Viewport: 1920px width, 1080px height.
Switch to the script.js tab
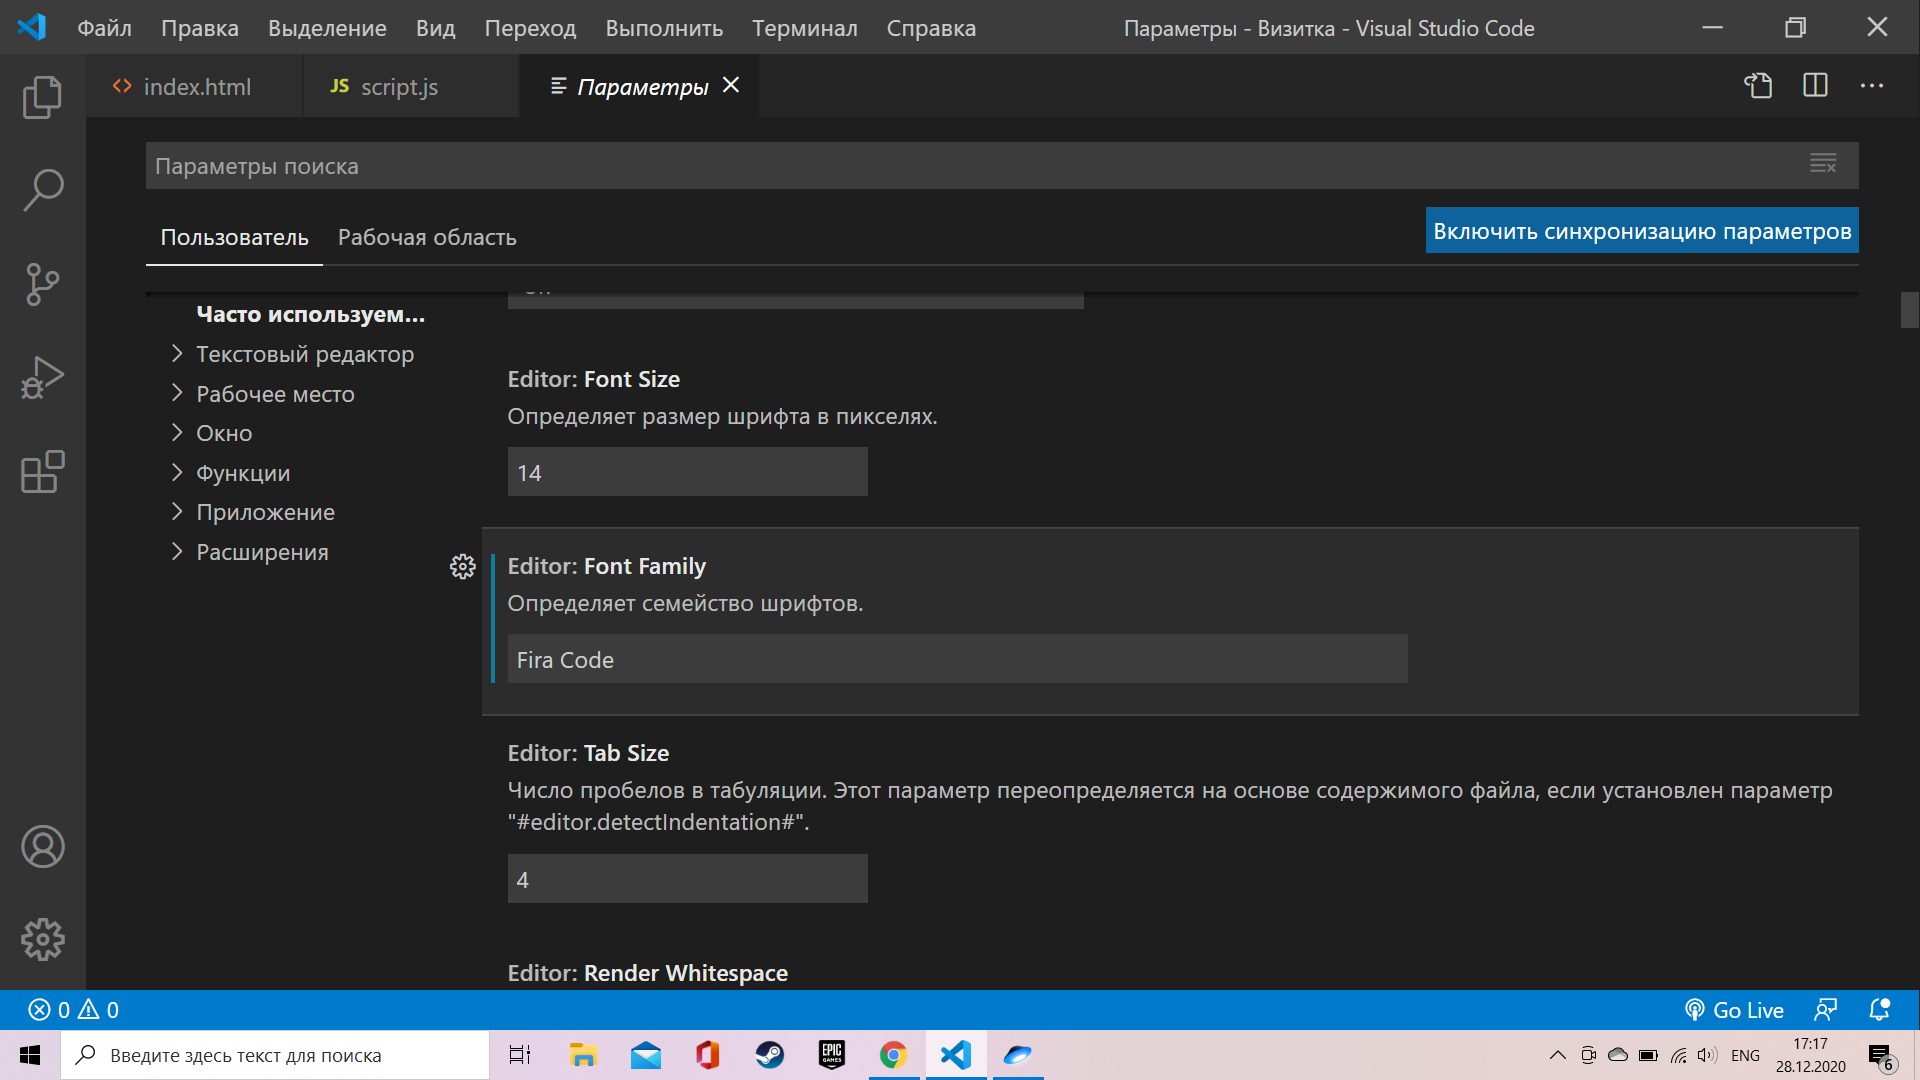(x=411, y=87)
